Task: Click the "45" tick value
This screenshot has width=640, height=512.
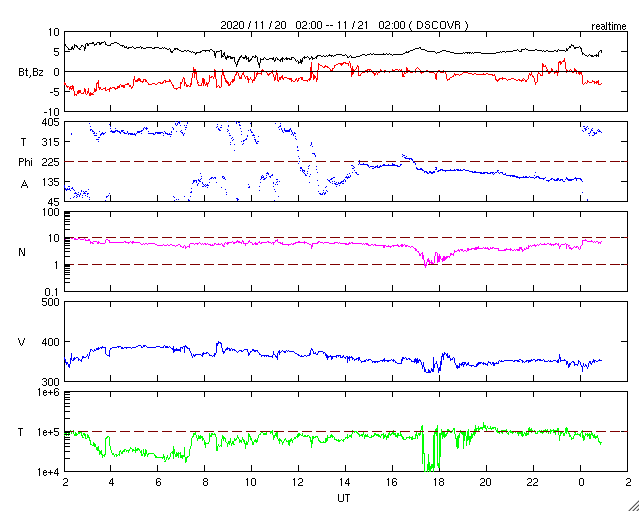Action: (55, 201)
